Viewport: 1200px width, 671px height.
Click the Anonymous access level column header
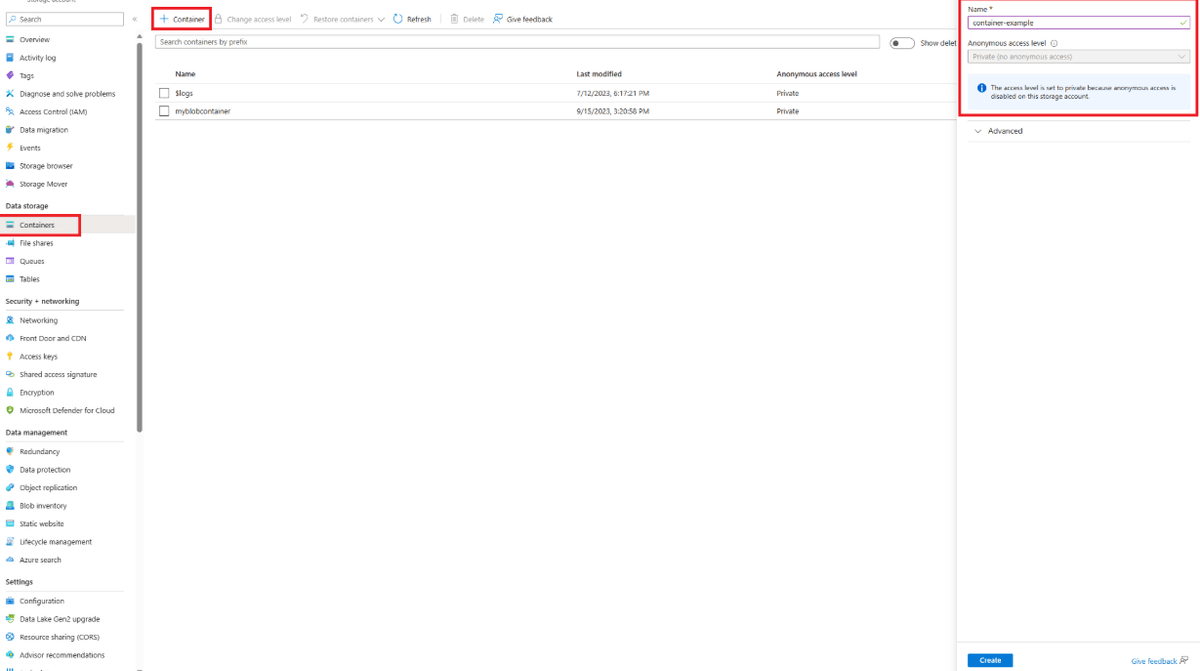point(817,74)
